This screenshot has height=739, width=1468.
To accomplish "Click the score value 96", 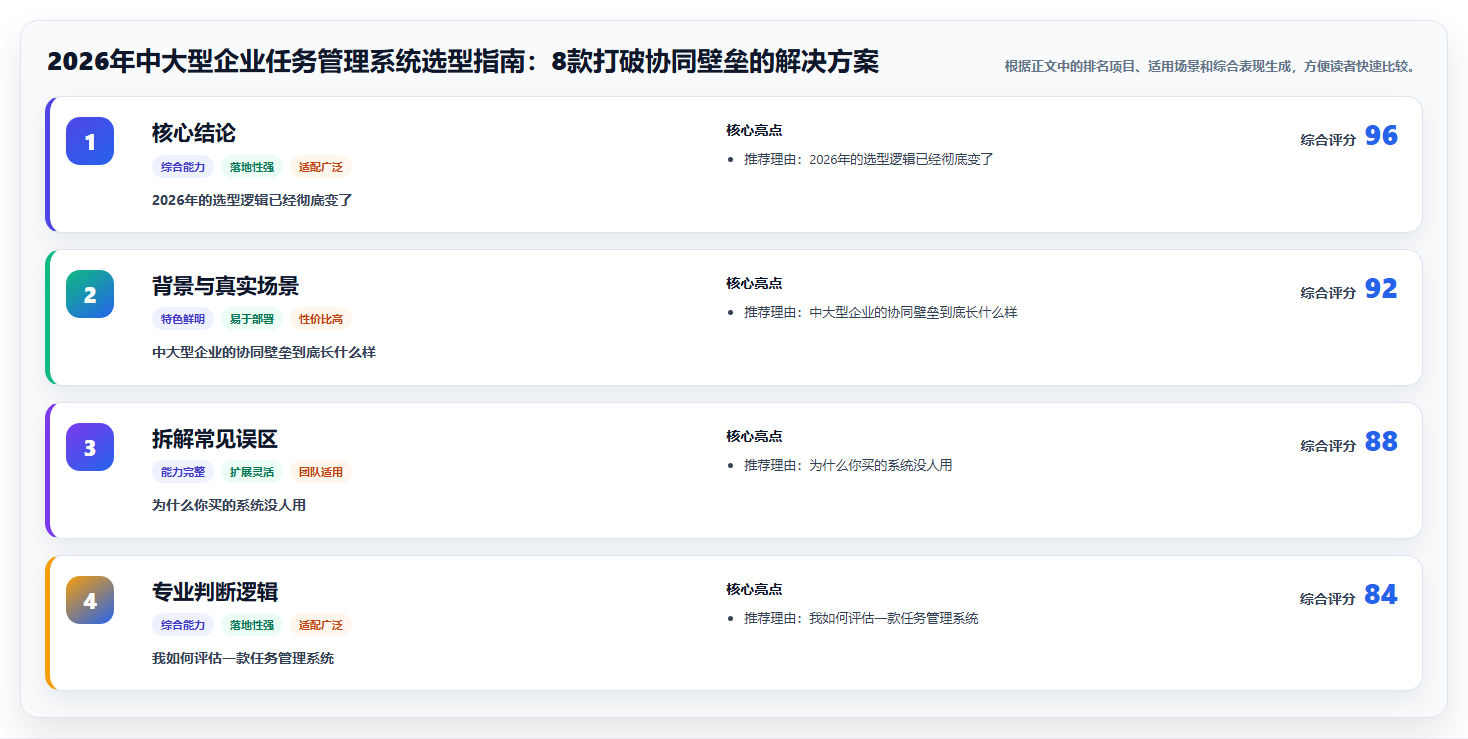I will (1381, 136).
